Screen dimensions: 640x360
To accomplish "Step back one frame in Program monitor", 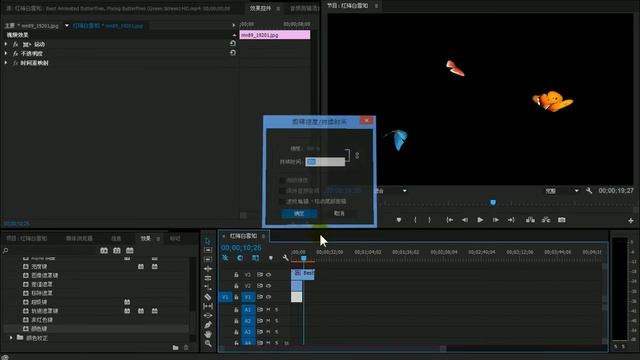I will (x=465, y=220).
